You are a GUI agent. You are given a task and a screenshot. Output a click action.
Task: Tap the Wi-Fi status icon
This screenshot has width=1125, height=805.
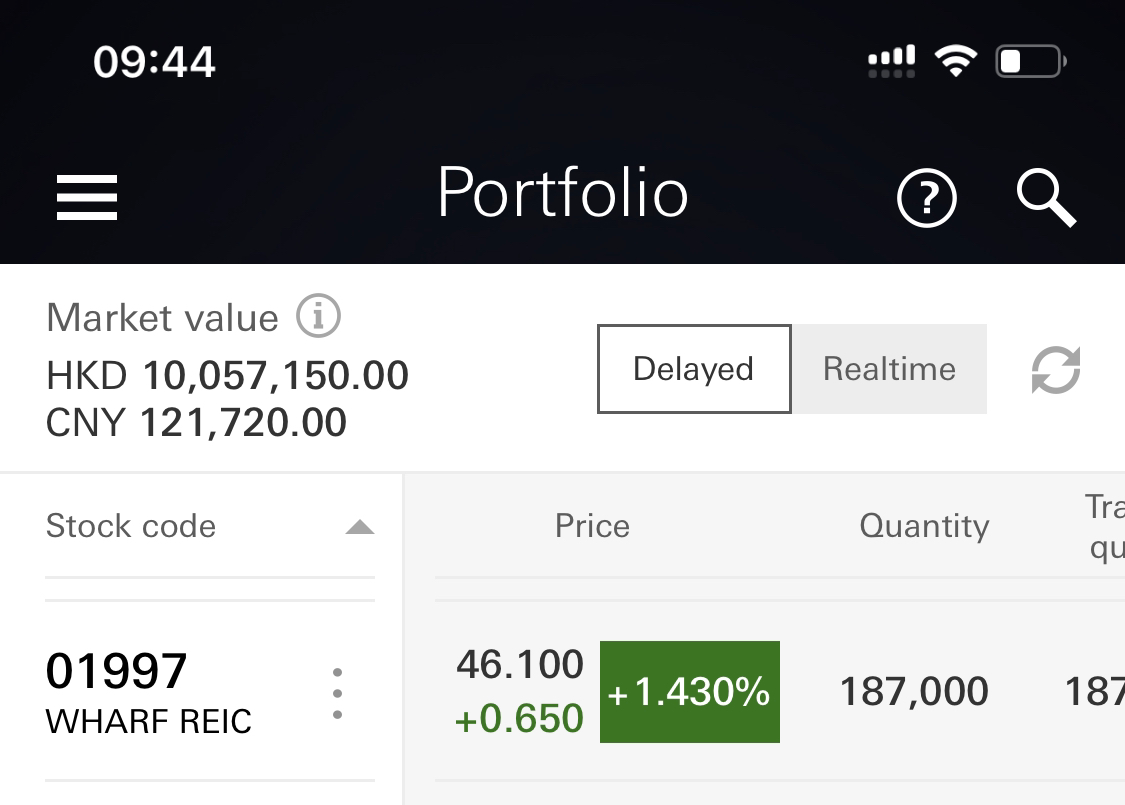(955, 61)
